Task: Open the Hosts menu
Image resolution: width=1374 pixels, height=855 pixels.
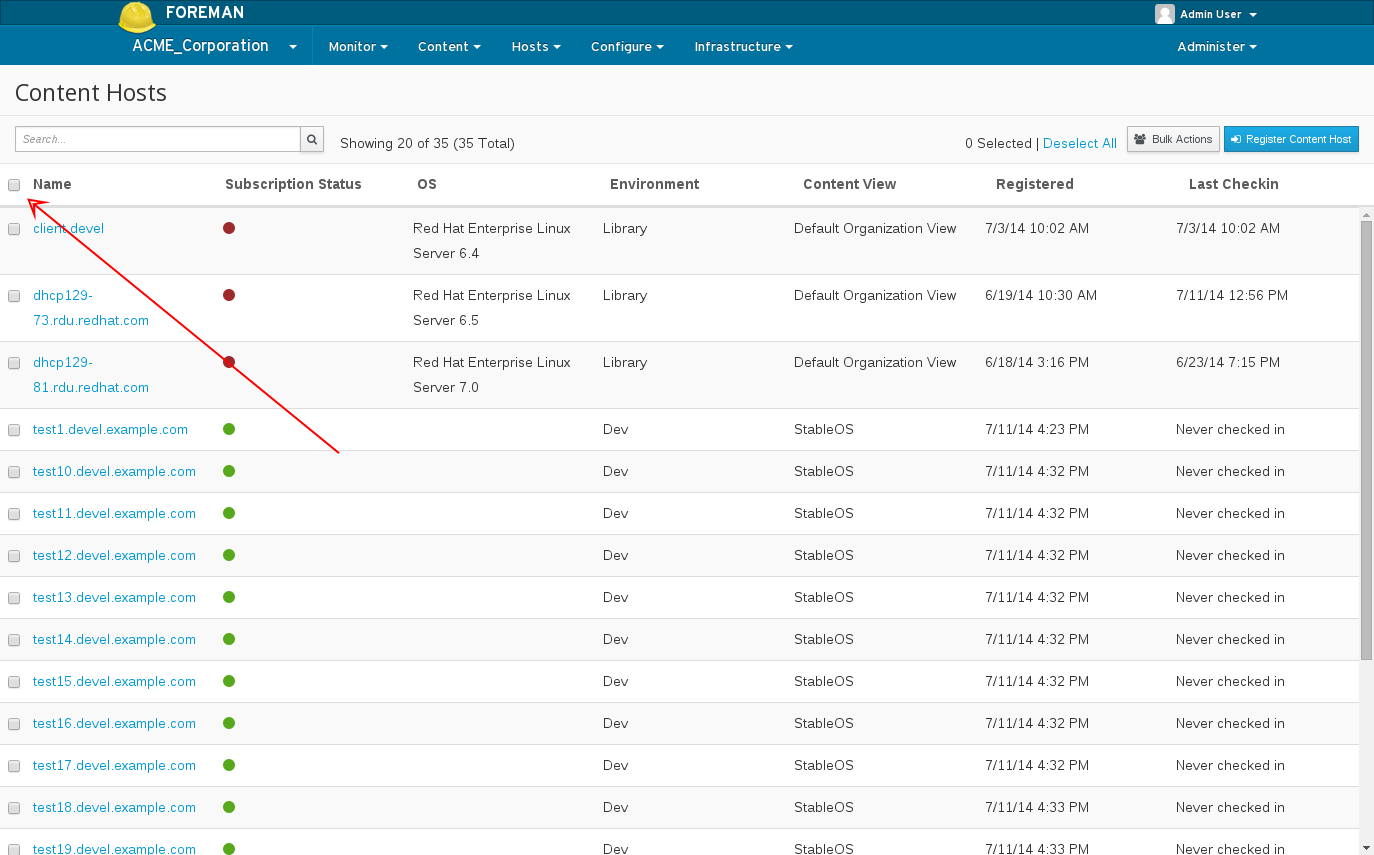Action: [x=536, y=47]
